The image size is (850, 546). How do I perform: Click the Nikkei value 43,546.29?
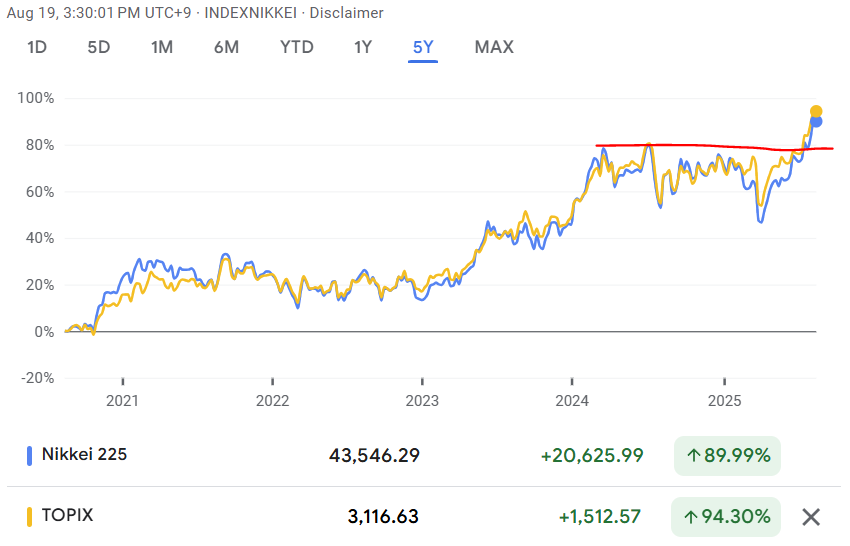pos(374,455)
